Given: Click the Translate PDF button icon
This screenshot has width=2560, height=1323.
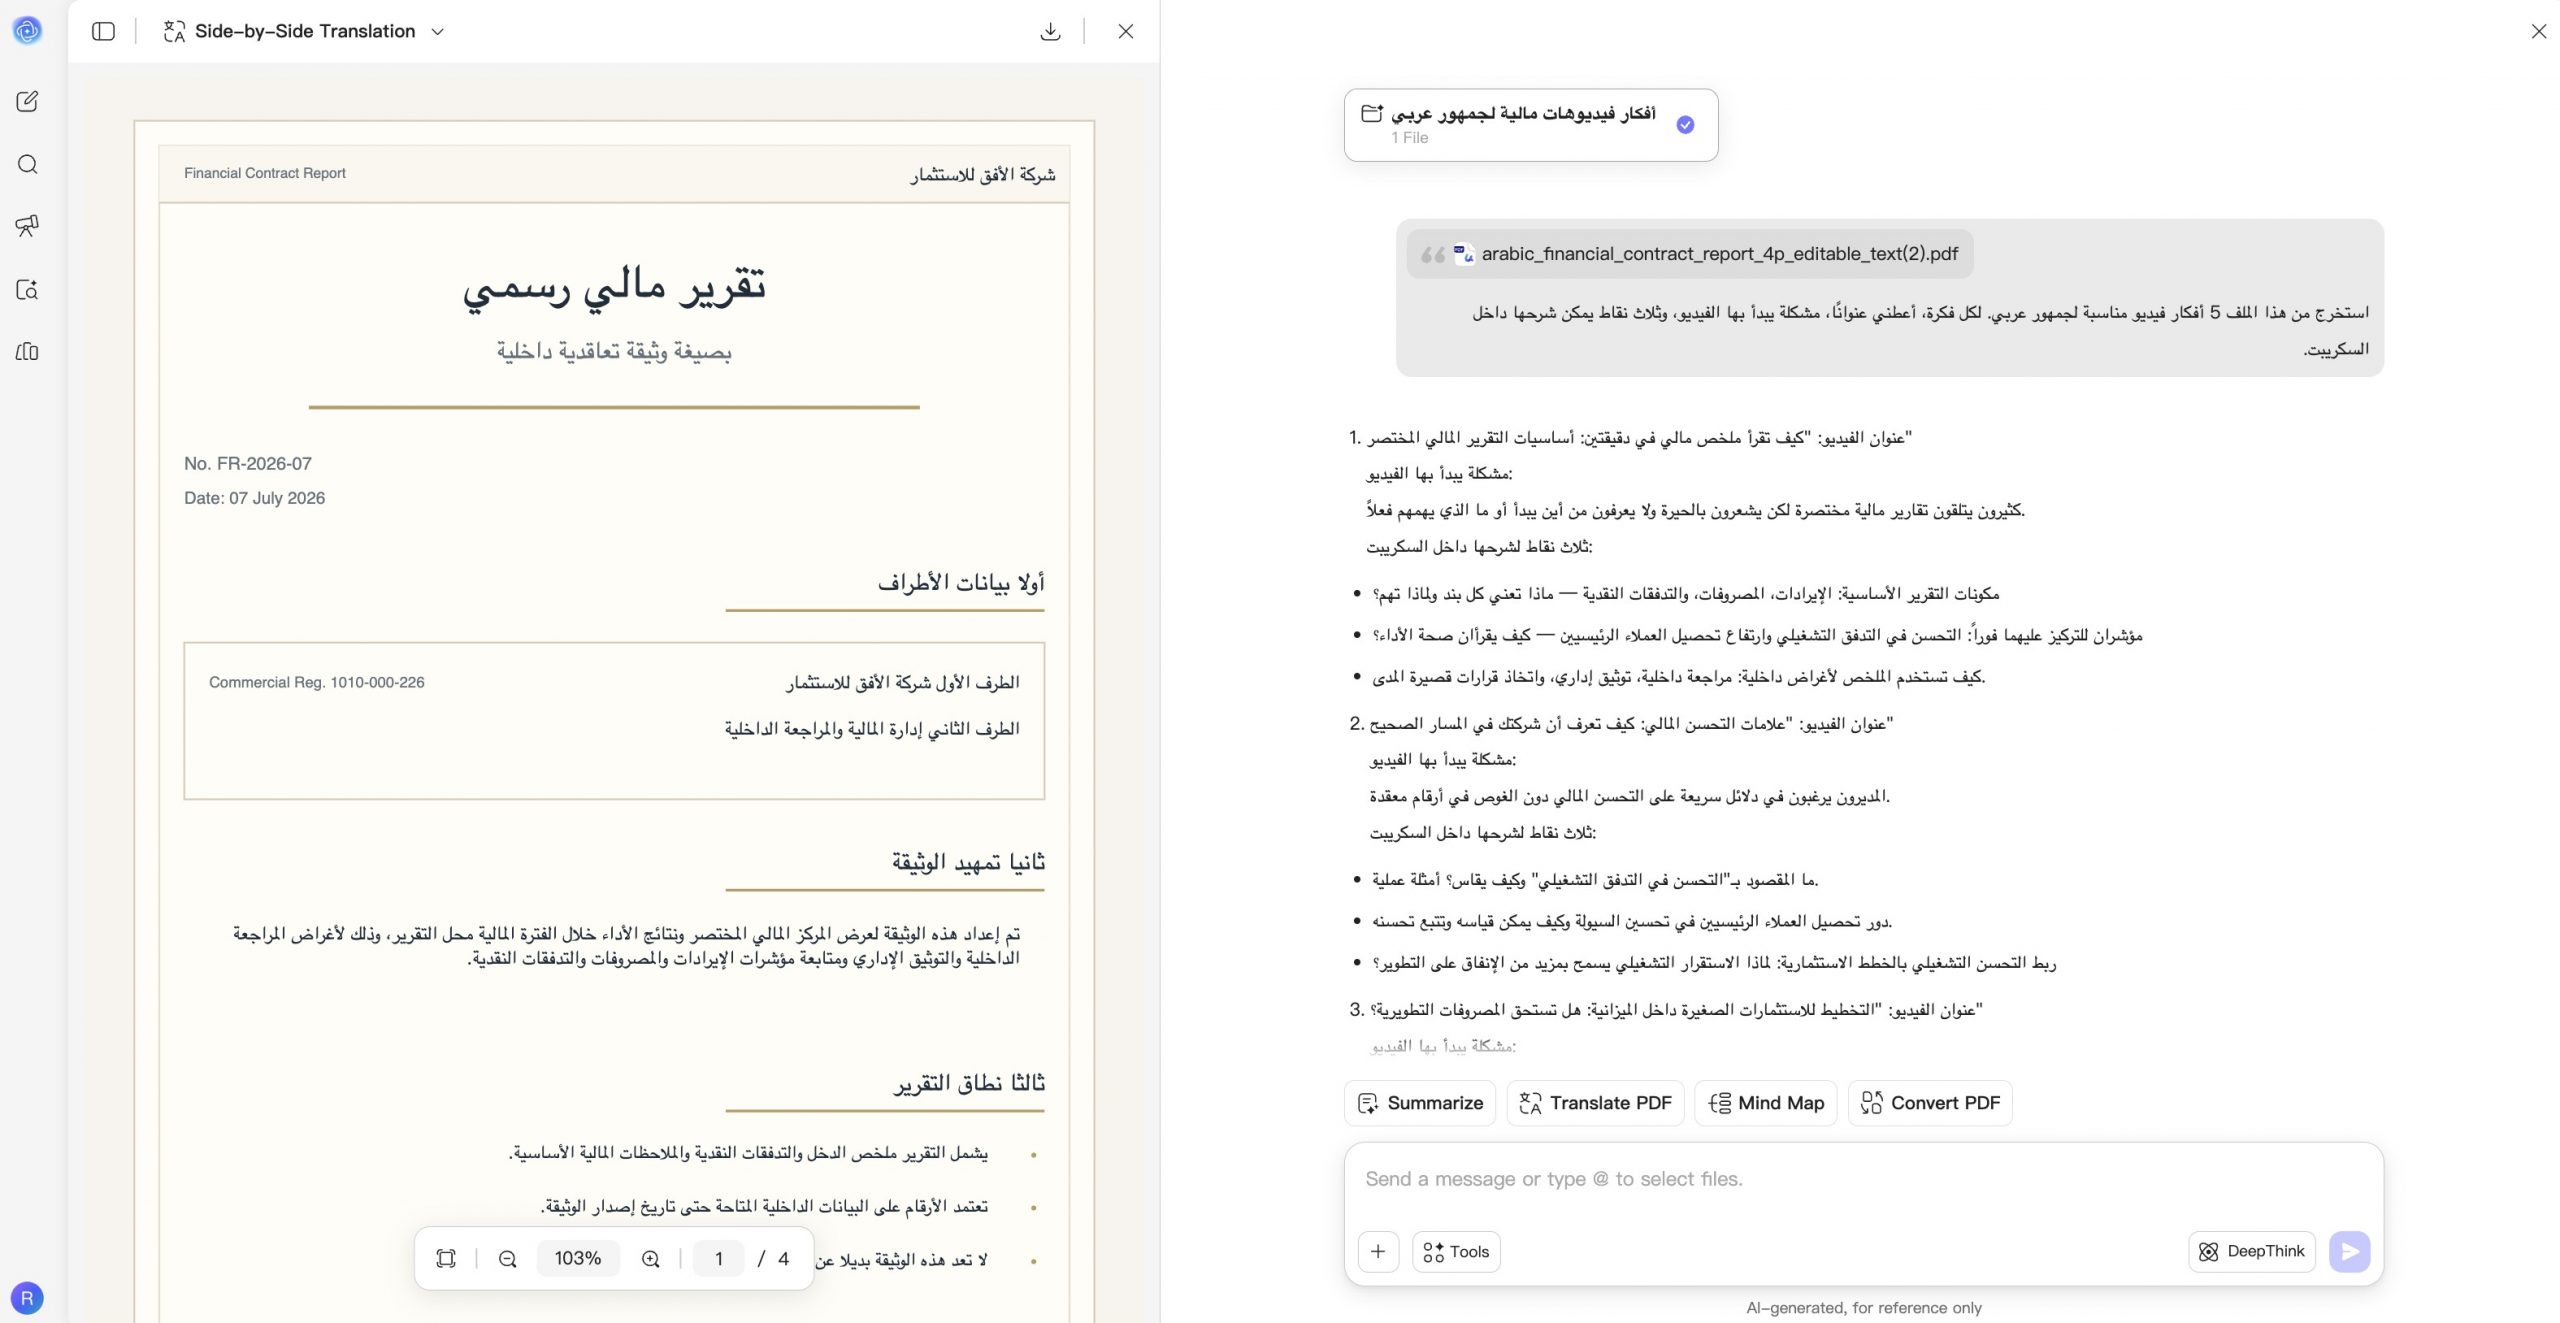Looking at the screenshot, I should tap(1530, 1103).
